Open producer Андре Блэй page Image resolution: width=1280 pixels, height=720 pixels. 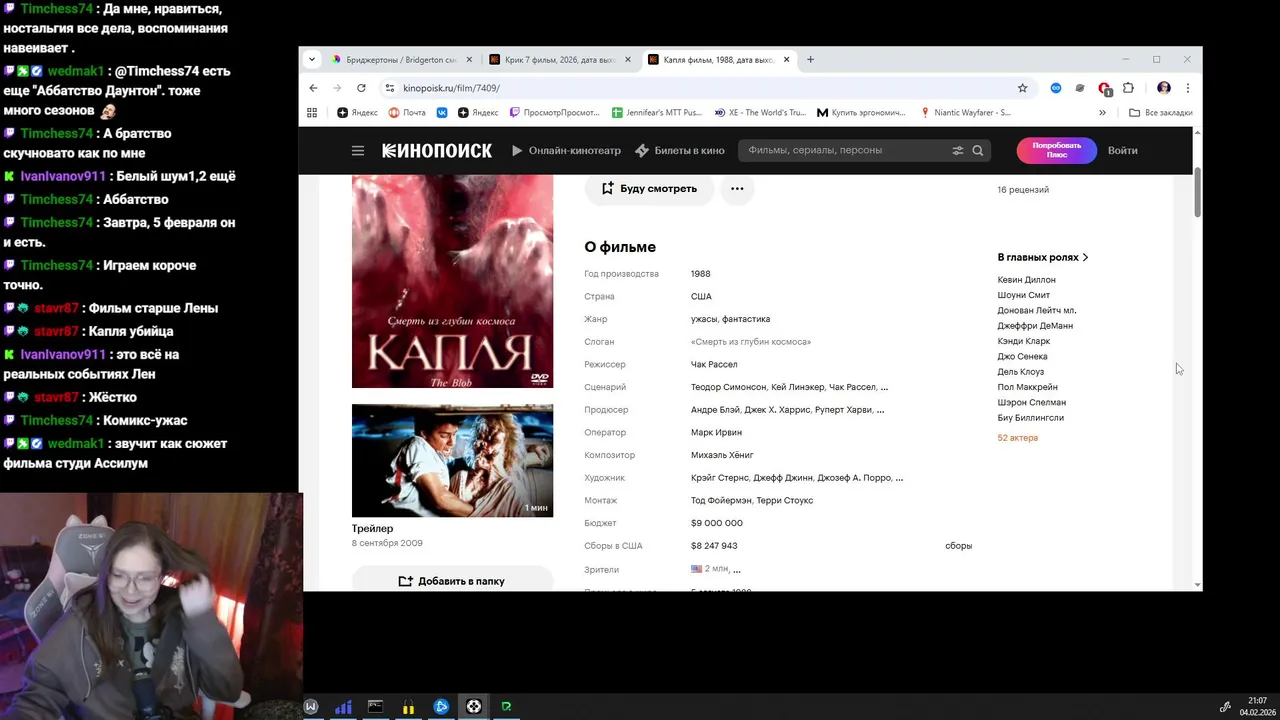(x=715, y=410)
